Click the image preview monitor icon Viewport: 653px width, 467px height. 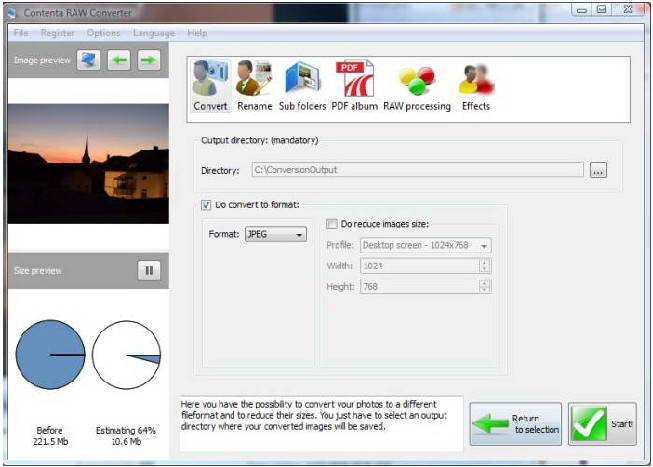(x=88, y=60)
